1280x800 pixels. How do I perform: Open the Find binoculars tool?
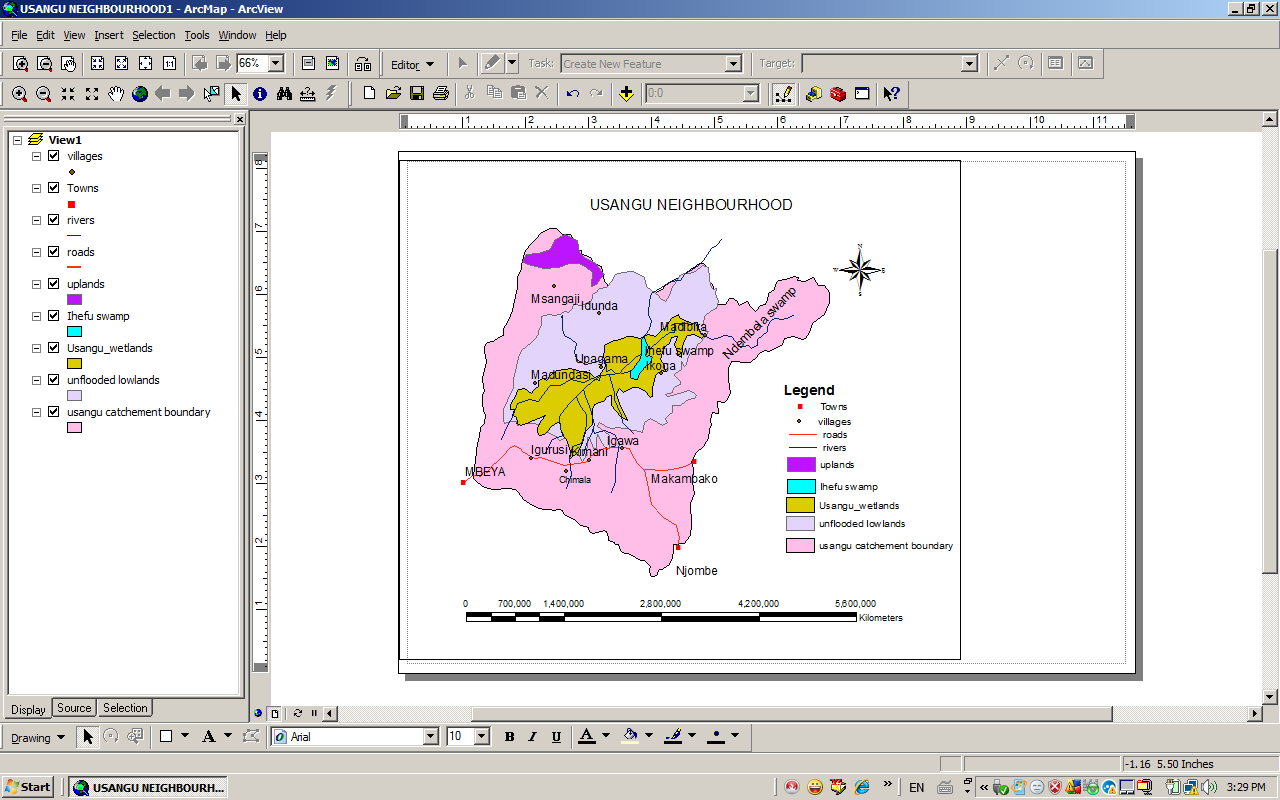[284, 94]
